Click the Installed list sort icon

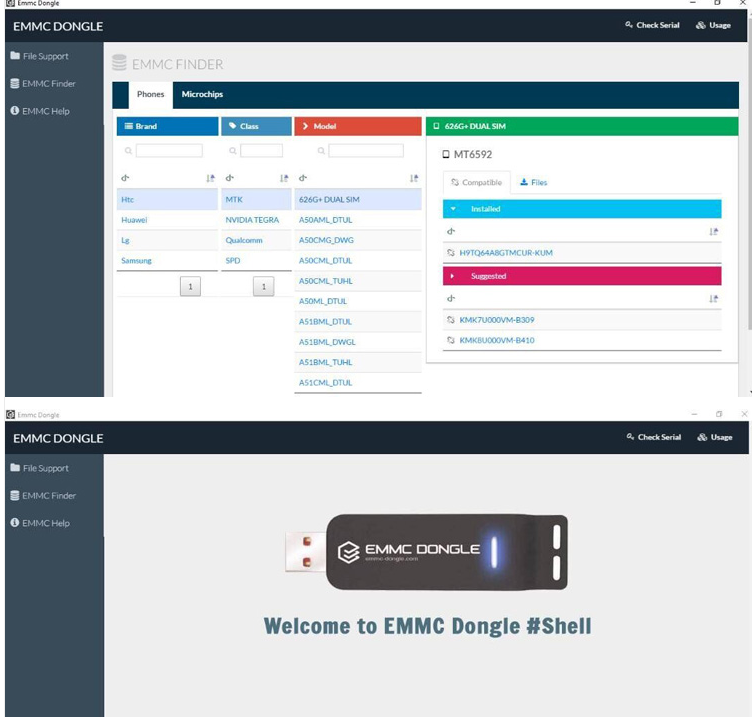[714, 232]
